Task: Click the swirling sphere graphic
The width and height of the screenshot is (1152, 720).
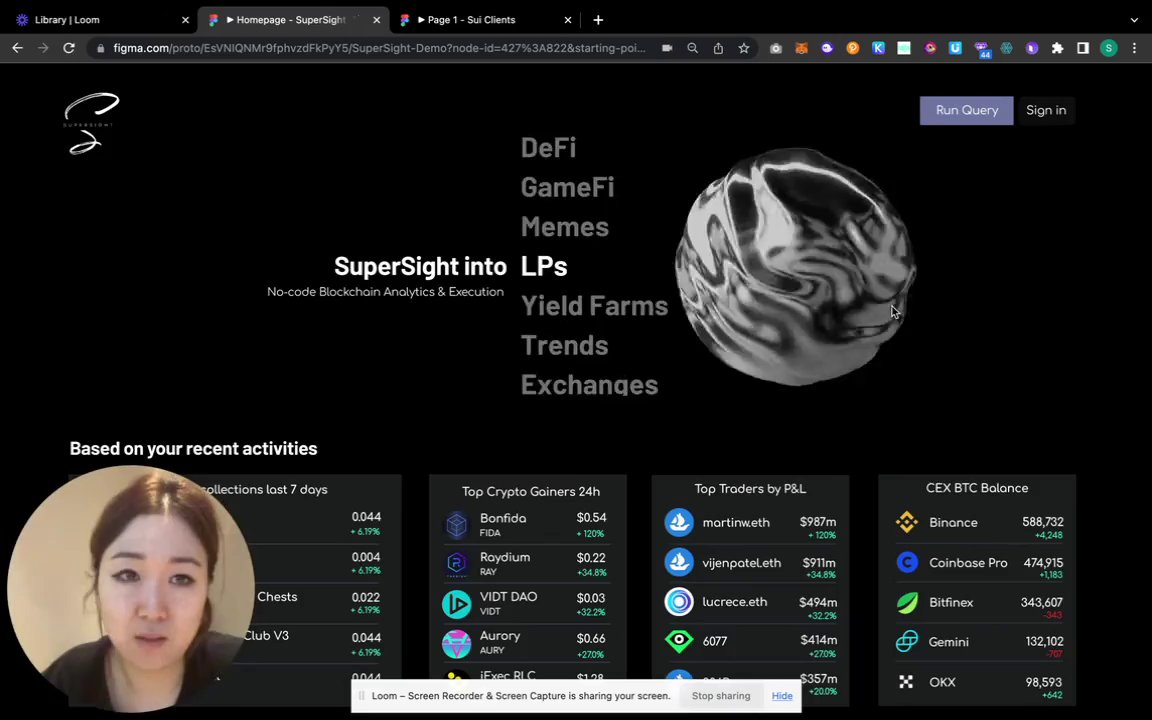Action: (796, 266)
